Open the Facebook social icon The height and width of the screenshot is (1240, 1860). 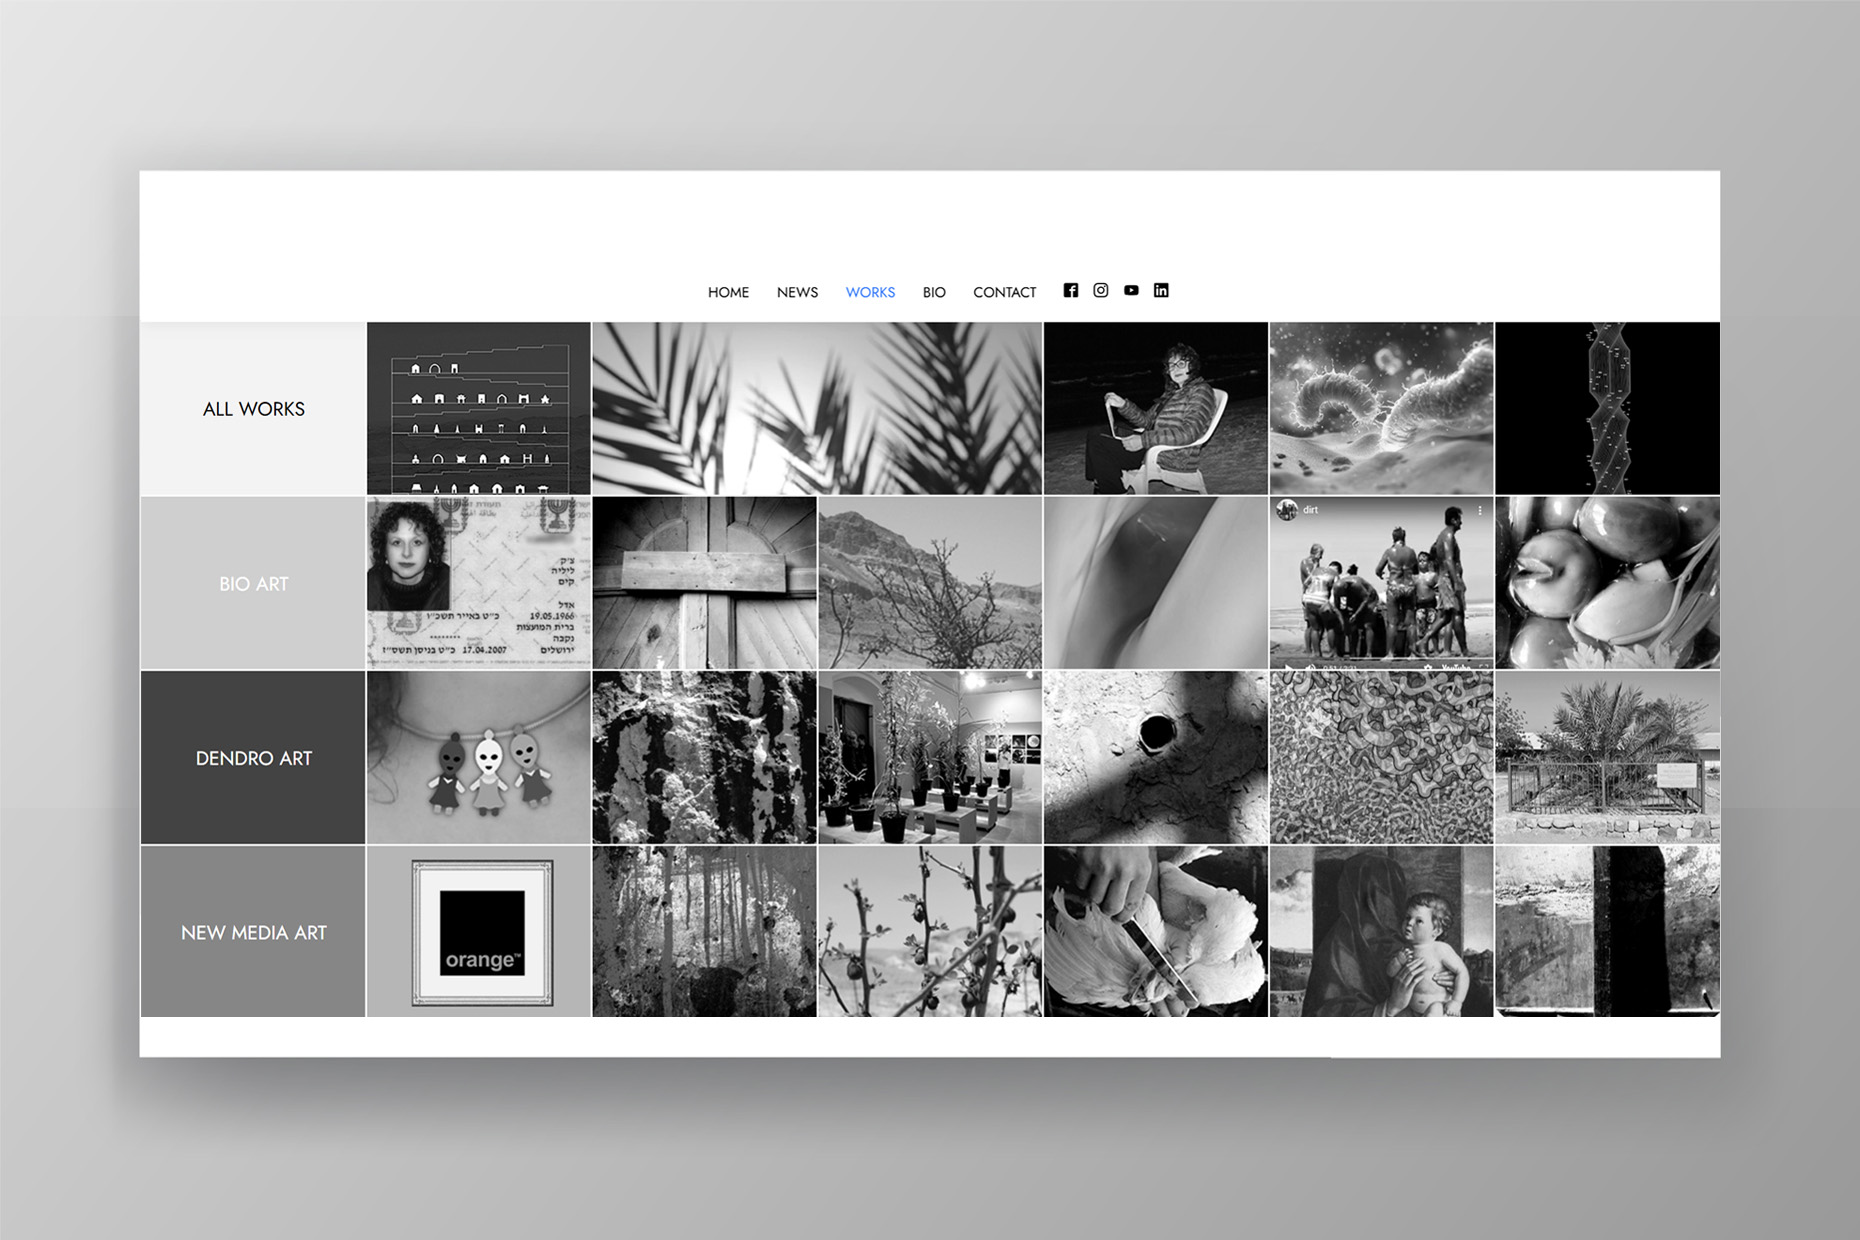coord(1070,290)
